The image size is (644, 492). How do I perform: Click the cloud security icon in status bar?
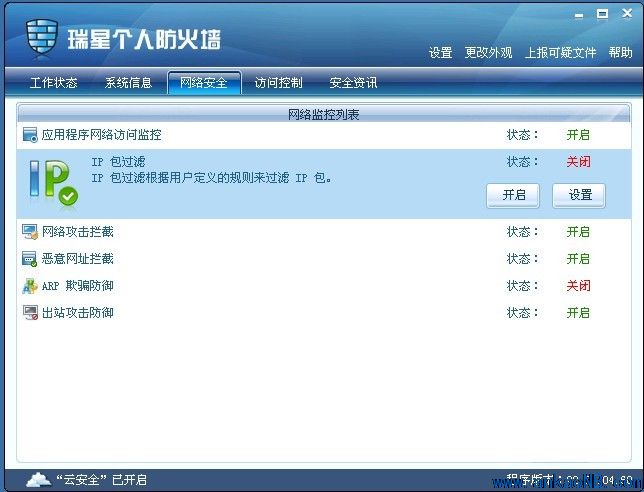click(x=38, y=479)
